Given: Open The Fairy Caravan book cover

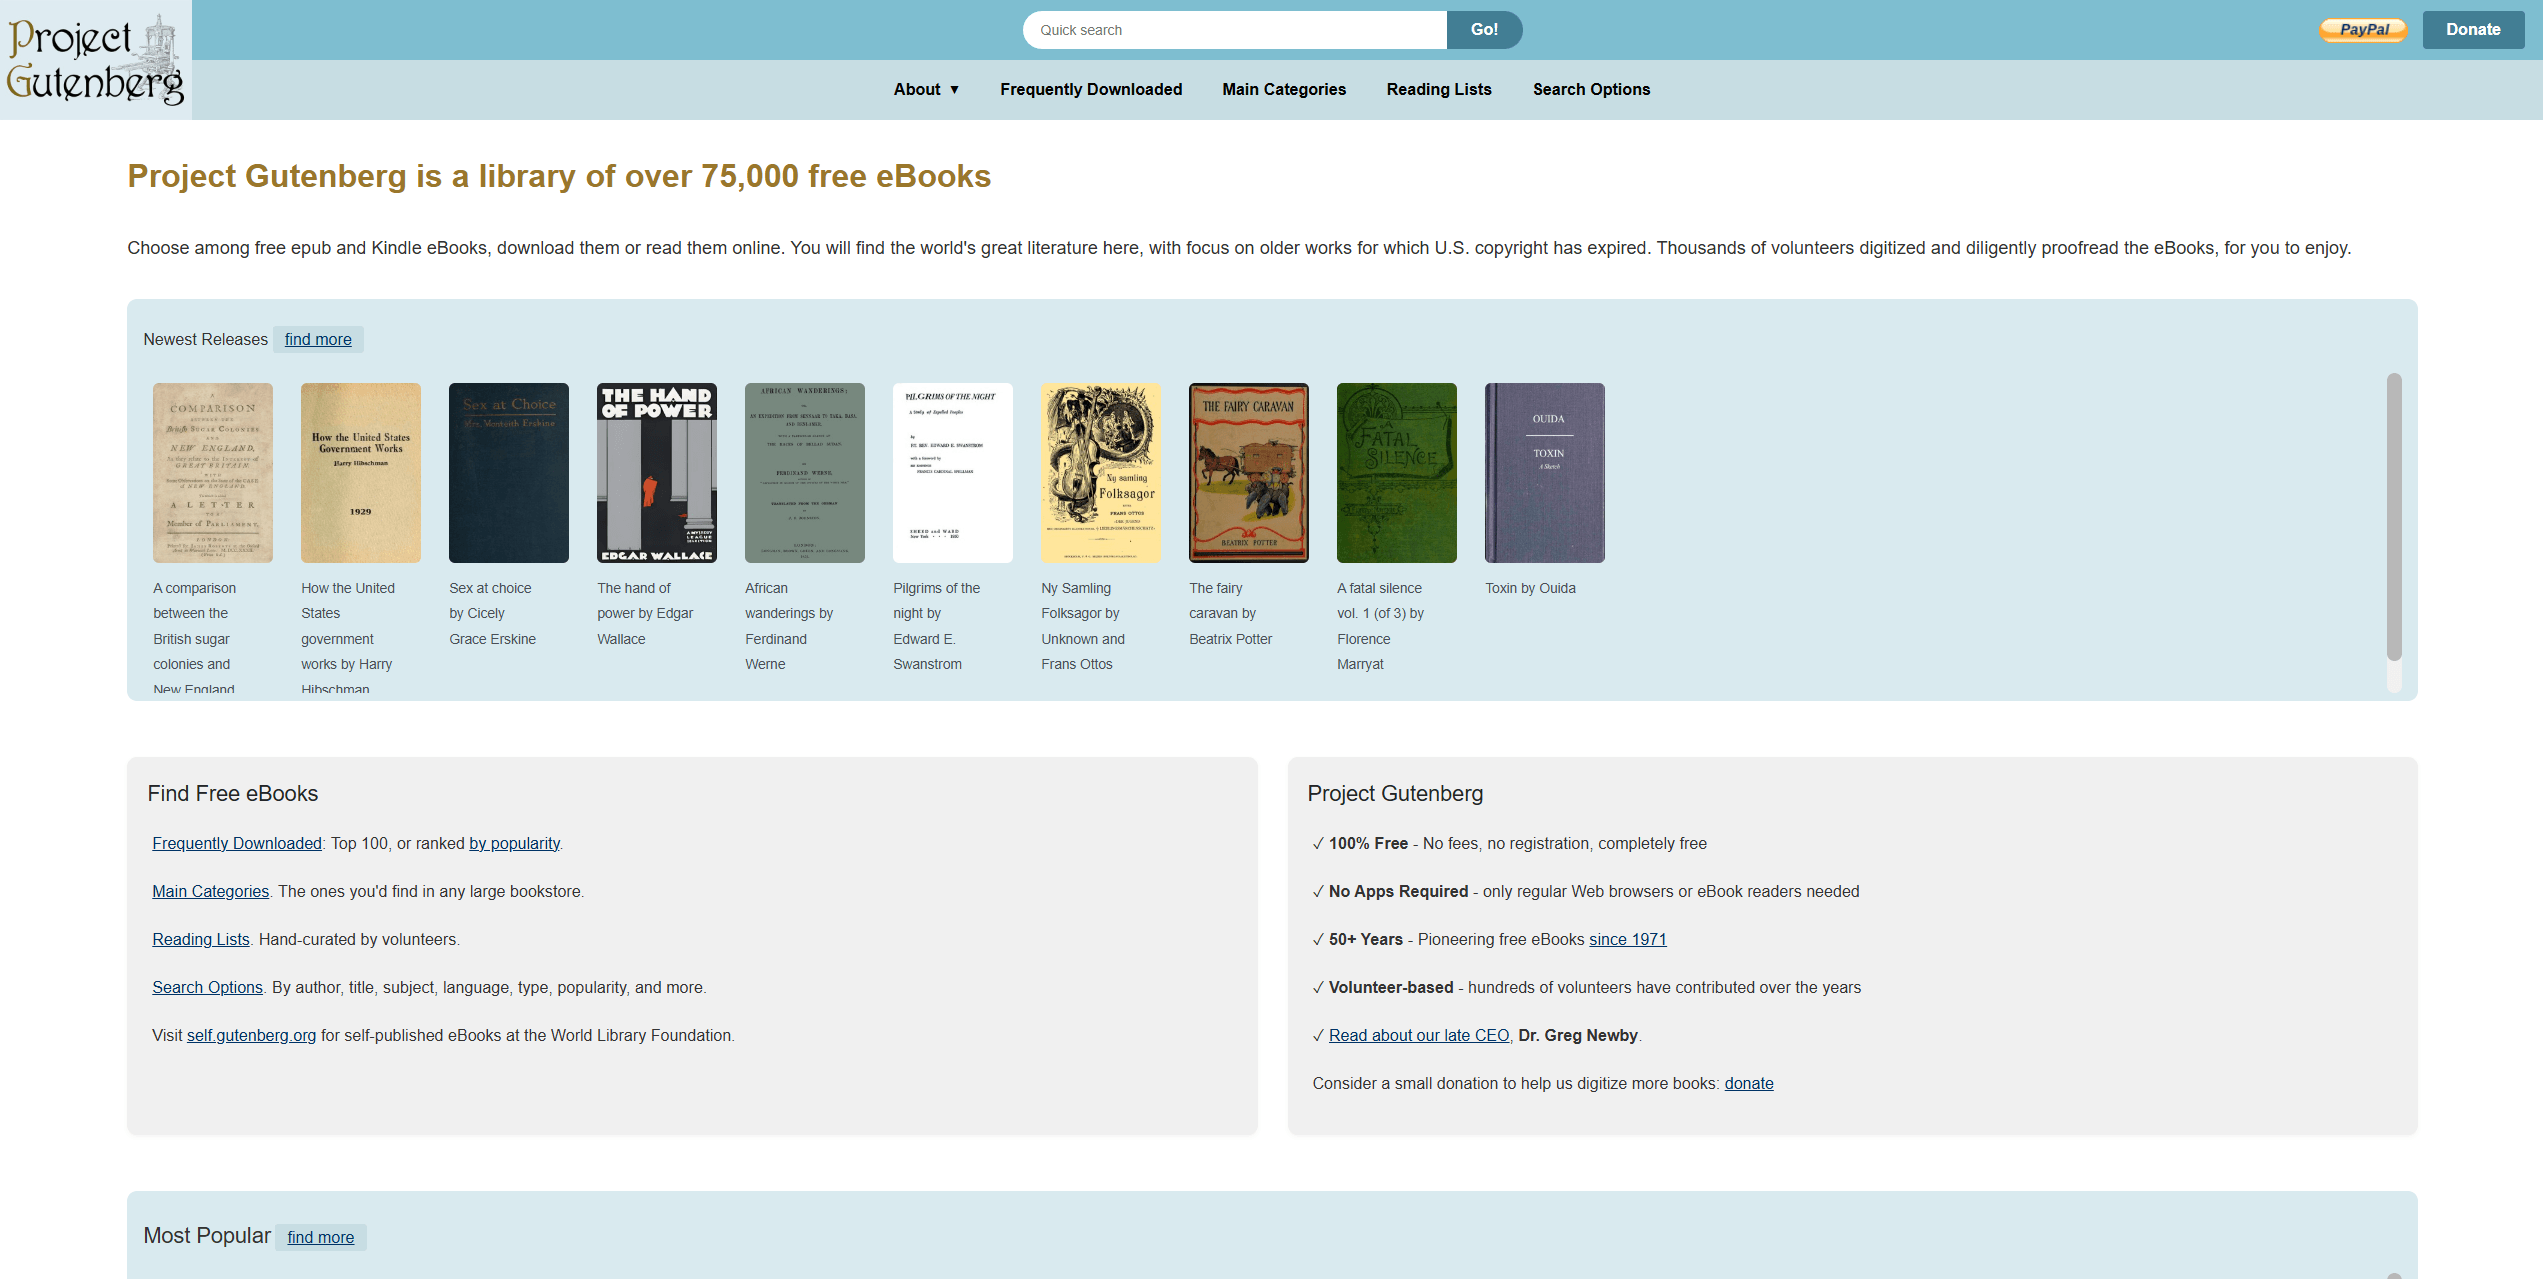Looking at the screenshot, I should pos(1248,472).
